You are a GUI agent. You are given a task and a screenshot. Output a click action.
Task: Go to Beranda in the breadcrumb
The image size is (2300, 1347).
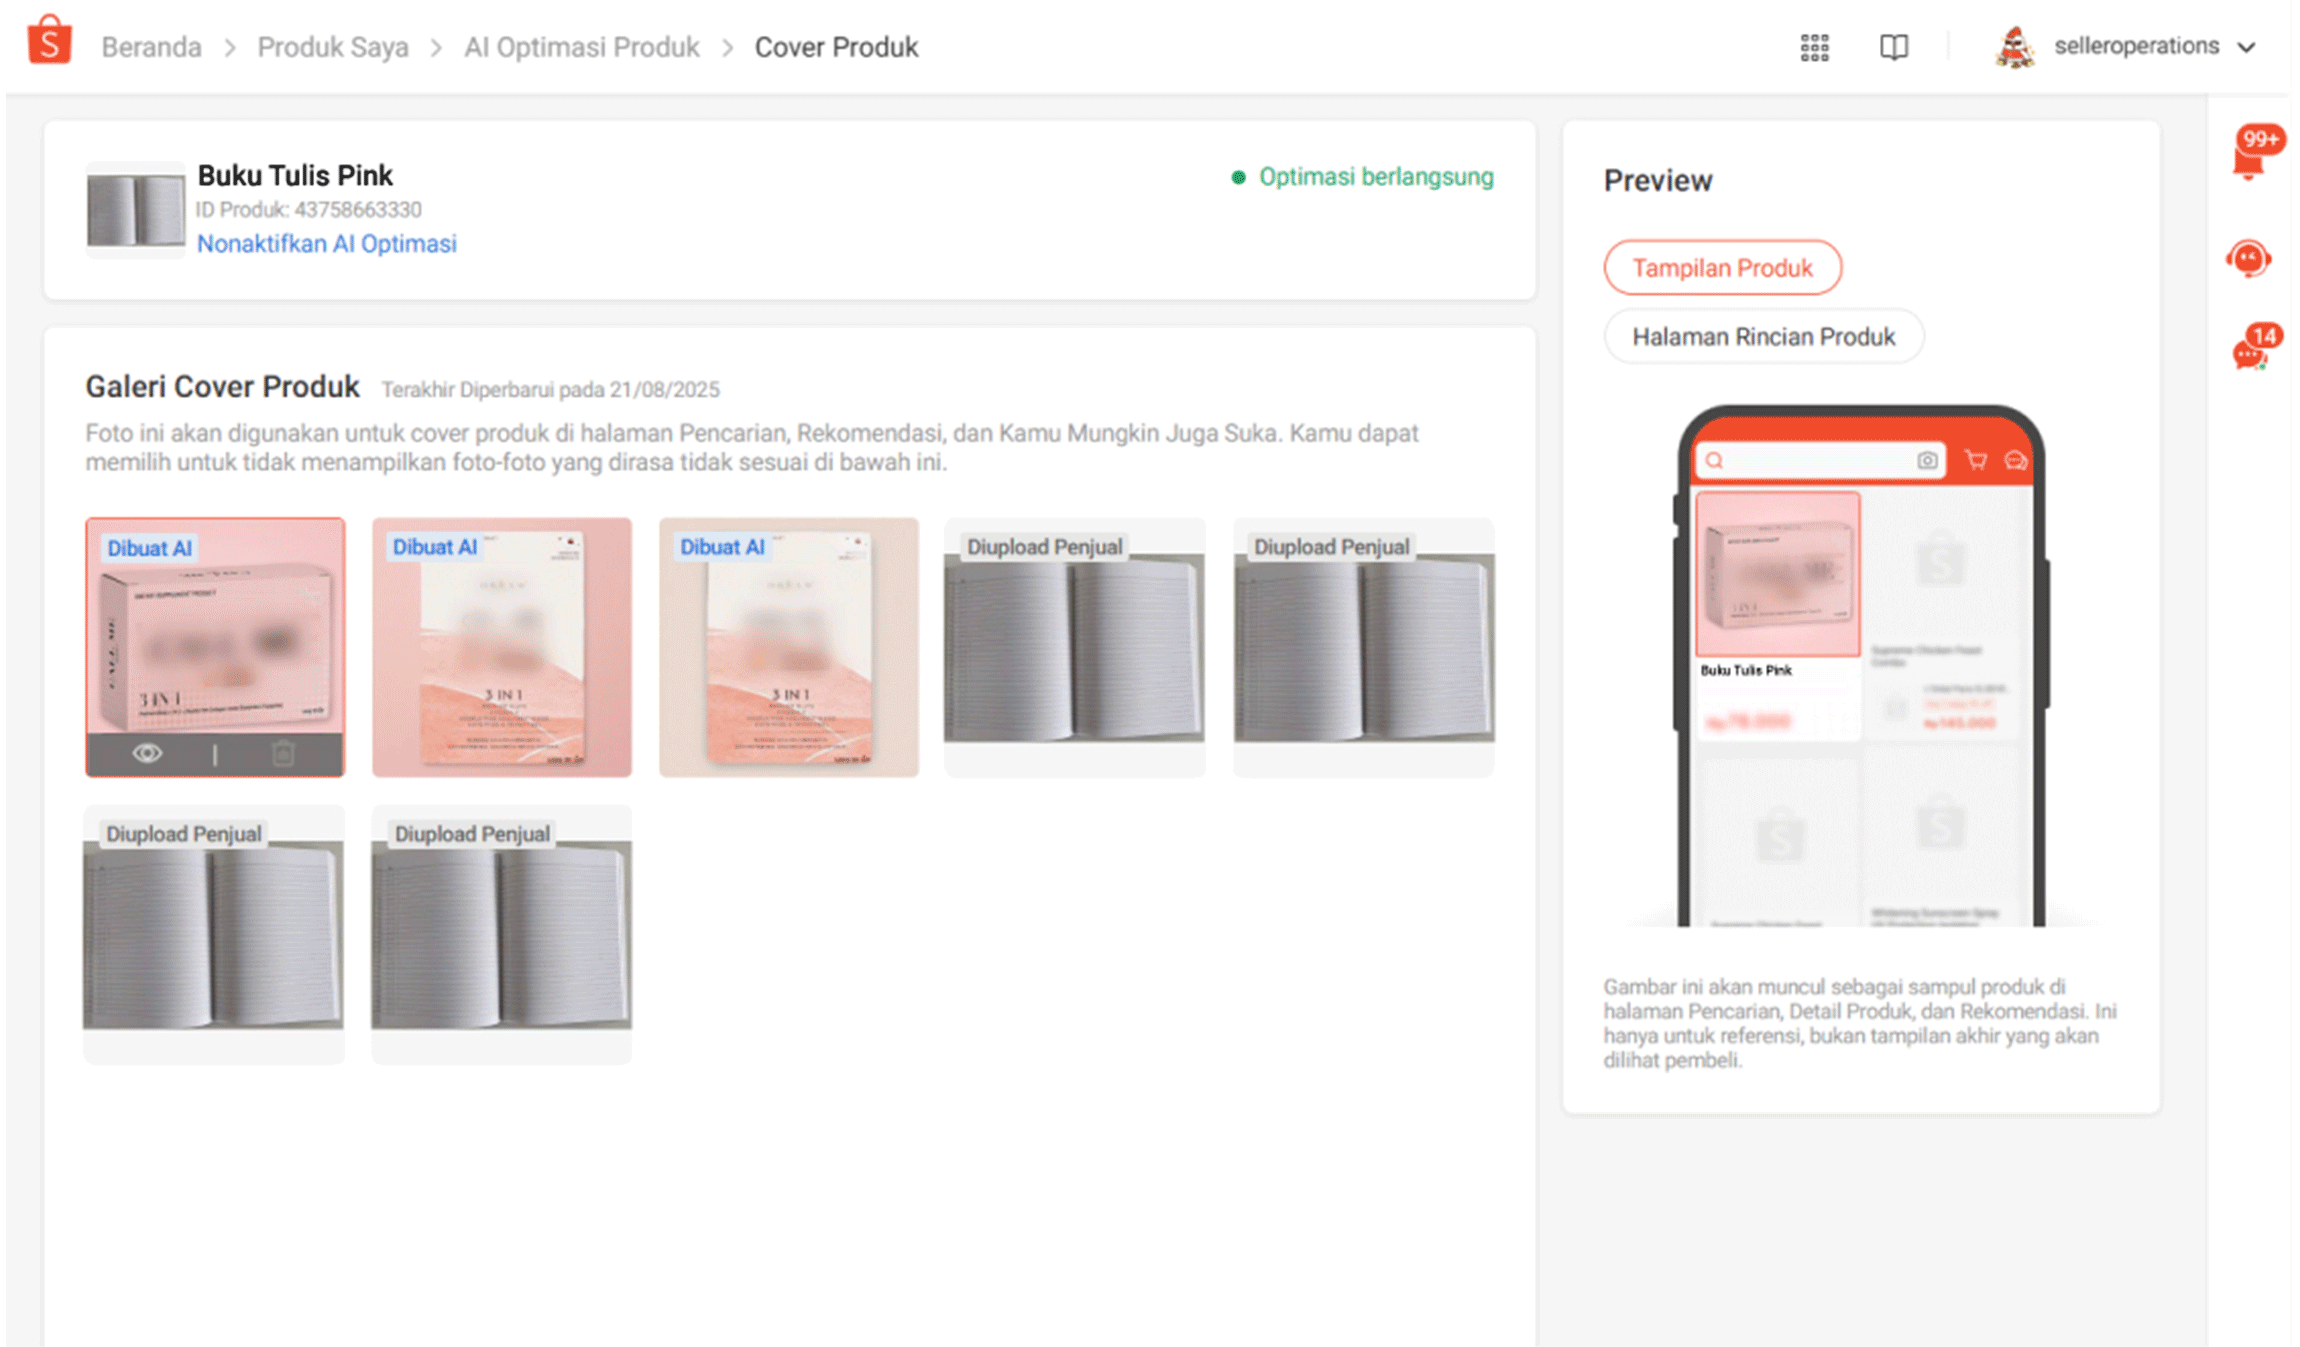coord(151,47)
